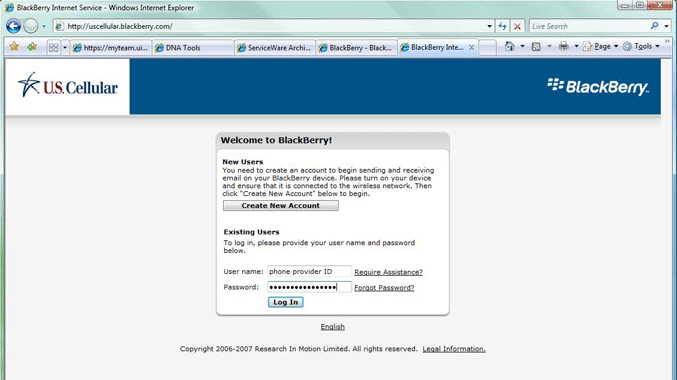Click the page icon in address bar
The height and width of the screenshot is (380, 677).
tap(60, 26)
